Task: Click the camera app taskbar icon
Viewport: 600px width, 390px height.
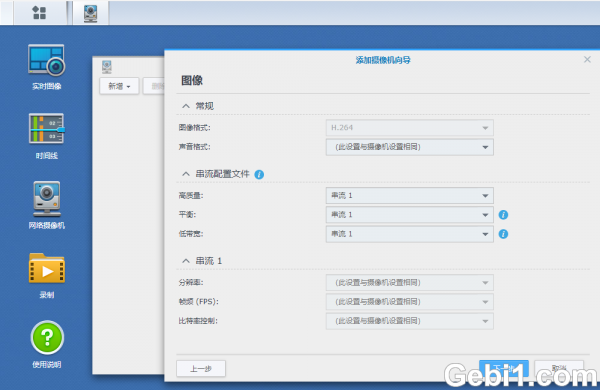Action: 90,13
